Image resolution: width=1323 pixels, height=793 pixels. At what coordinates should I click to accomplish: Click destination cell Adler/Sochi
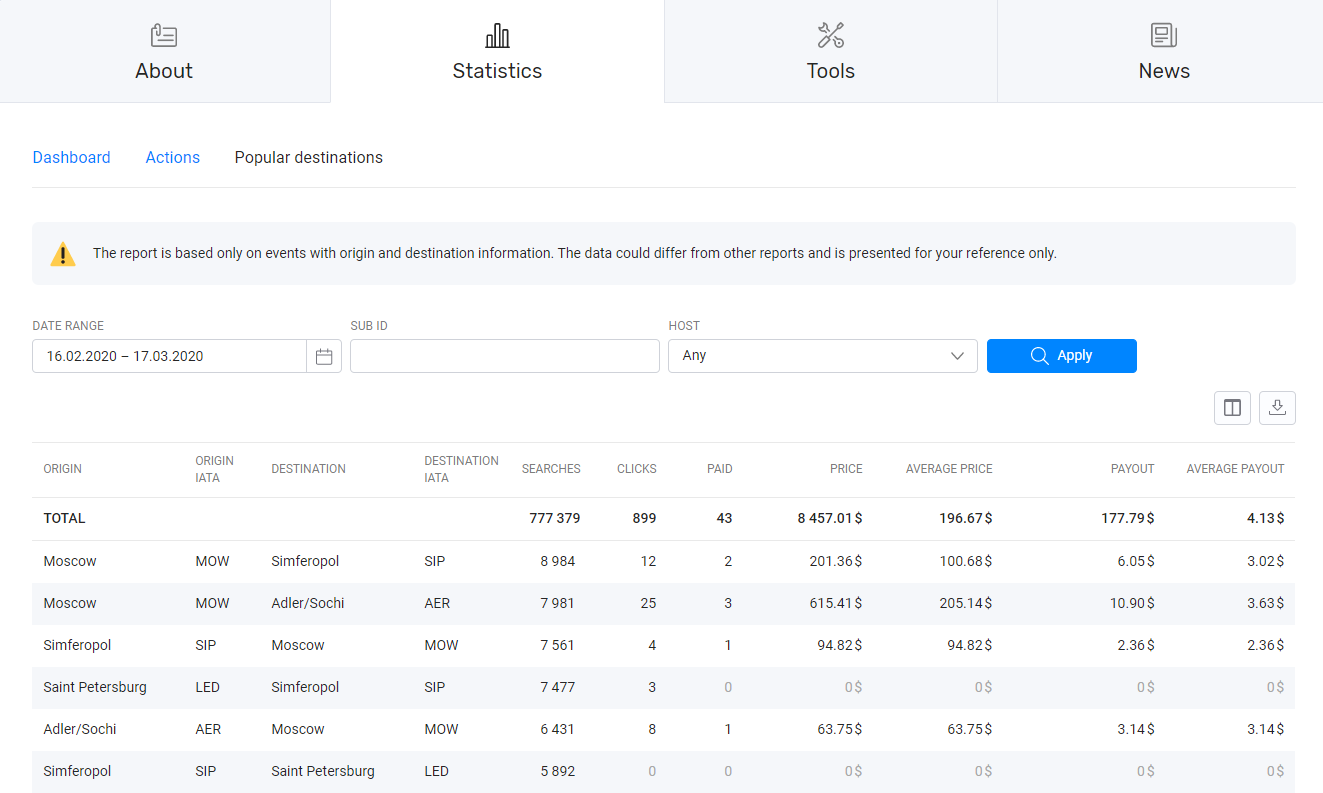point(308,603)
